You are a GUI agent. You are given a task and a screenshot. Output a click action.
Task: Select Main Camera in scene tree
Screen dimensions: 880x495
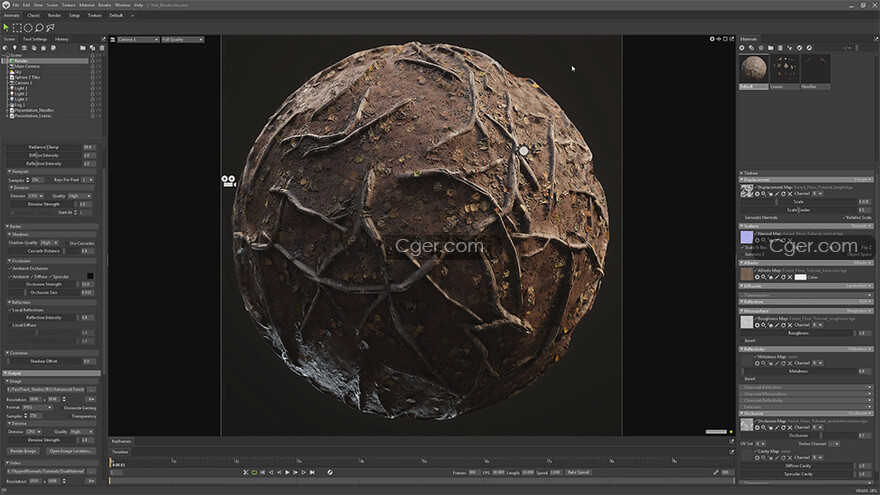(x=26, y=66)
